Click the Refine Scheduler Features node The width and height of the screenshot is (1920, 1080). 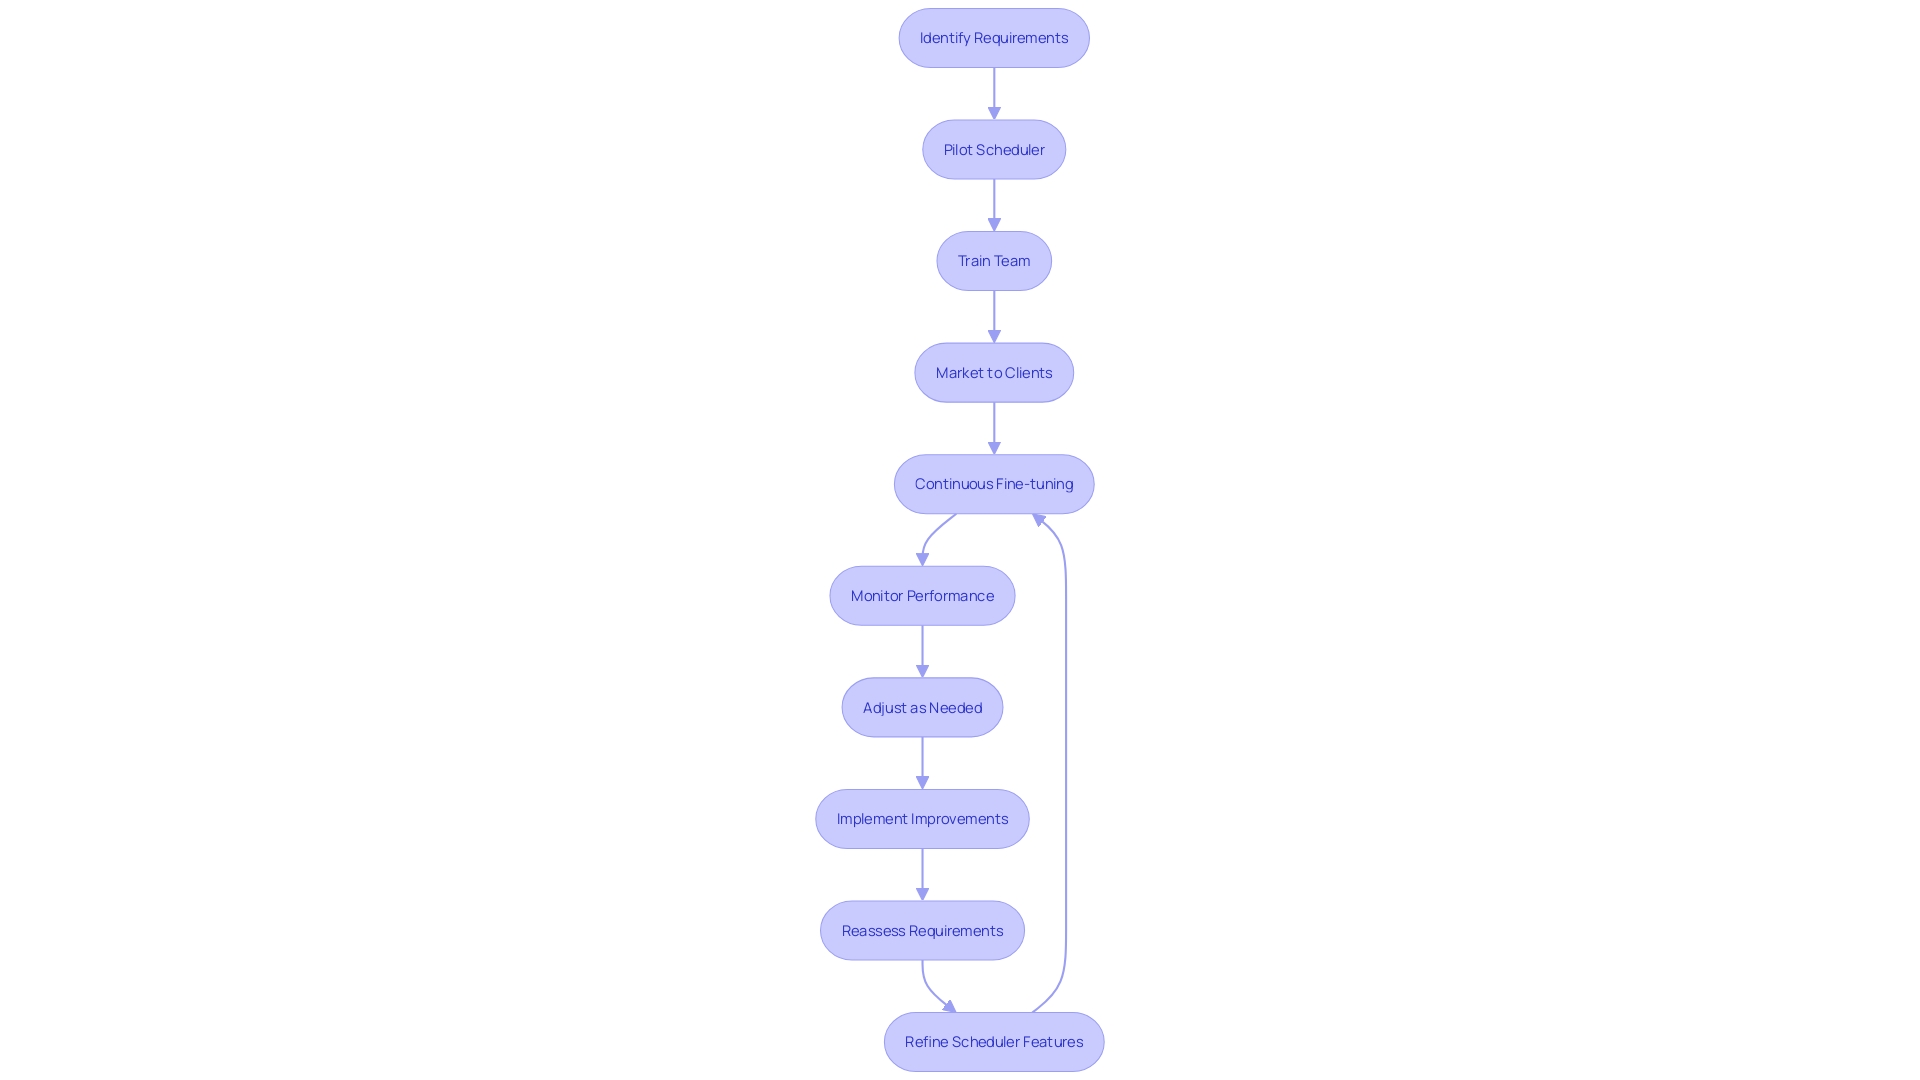pos(994,1040)
